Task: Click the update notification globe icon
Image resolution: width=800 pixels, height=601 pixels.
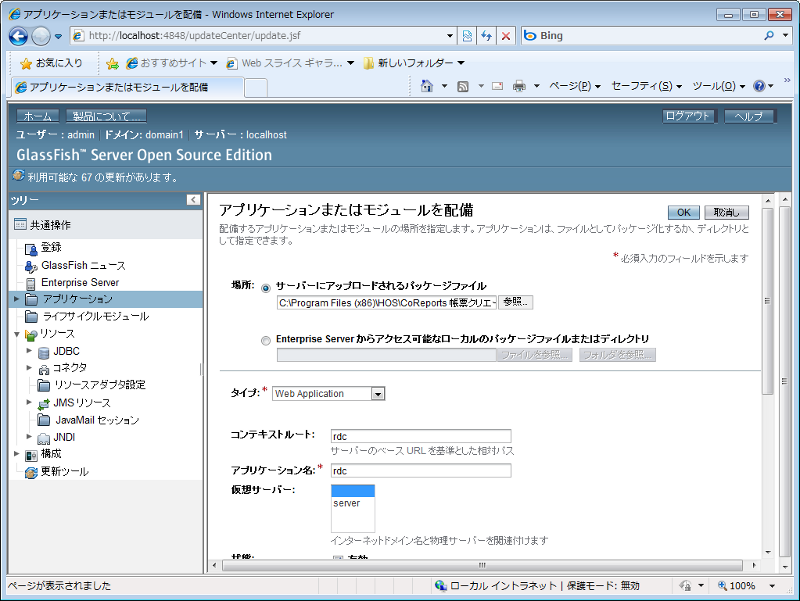Action: click(x=18, y=176)
